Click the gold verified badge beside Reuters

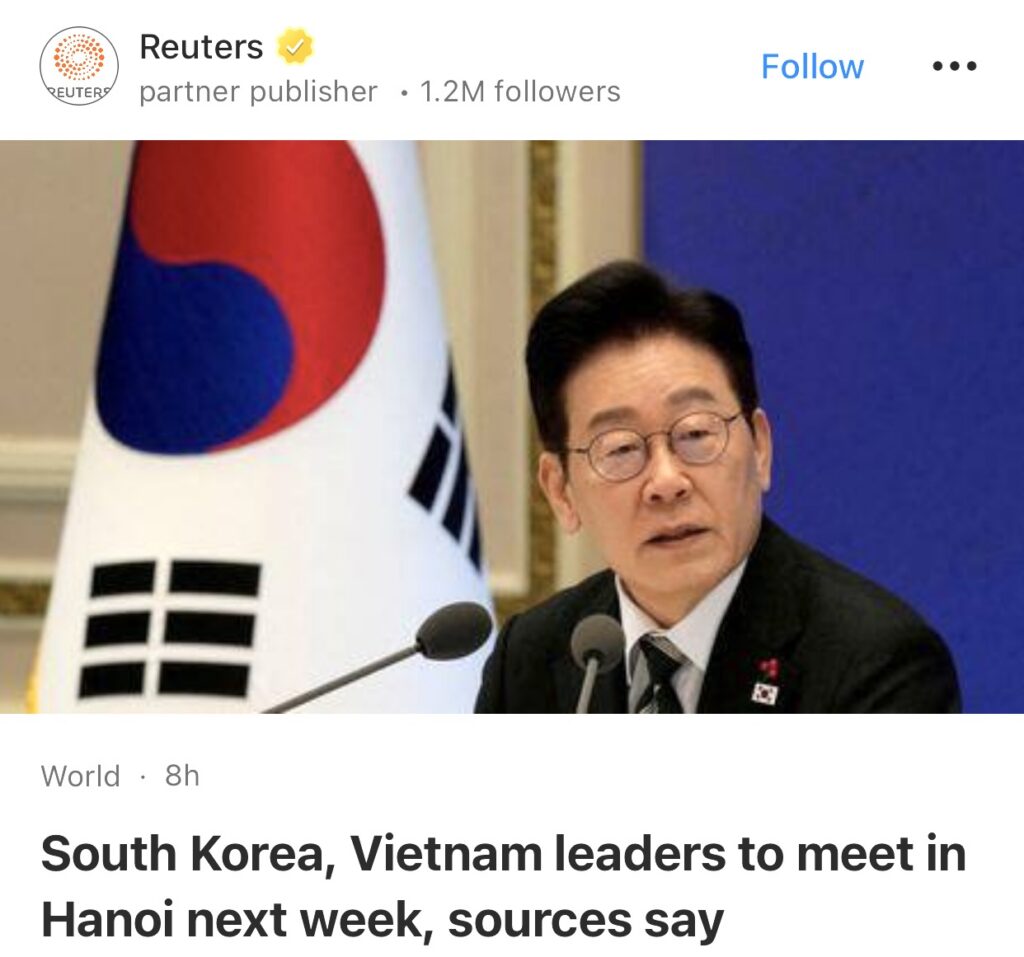(x=295, y=47)
